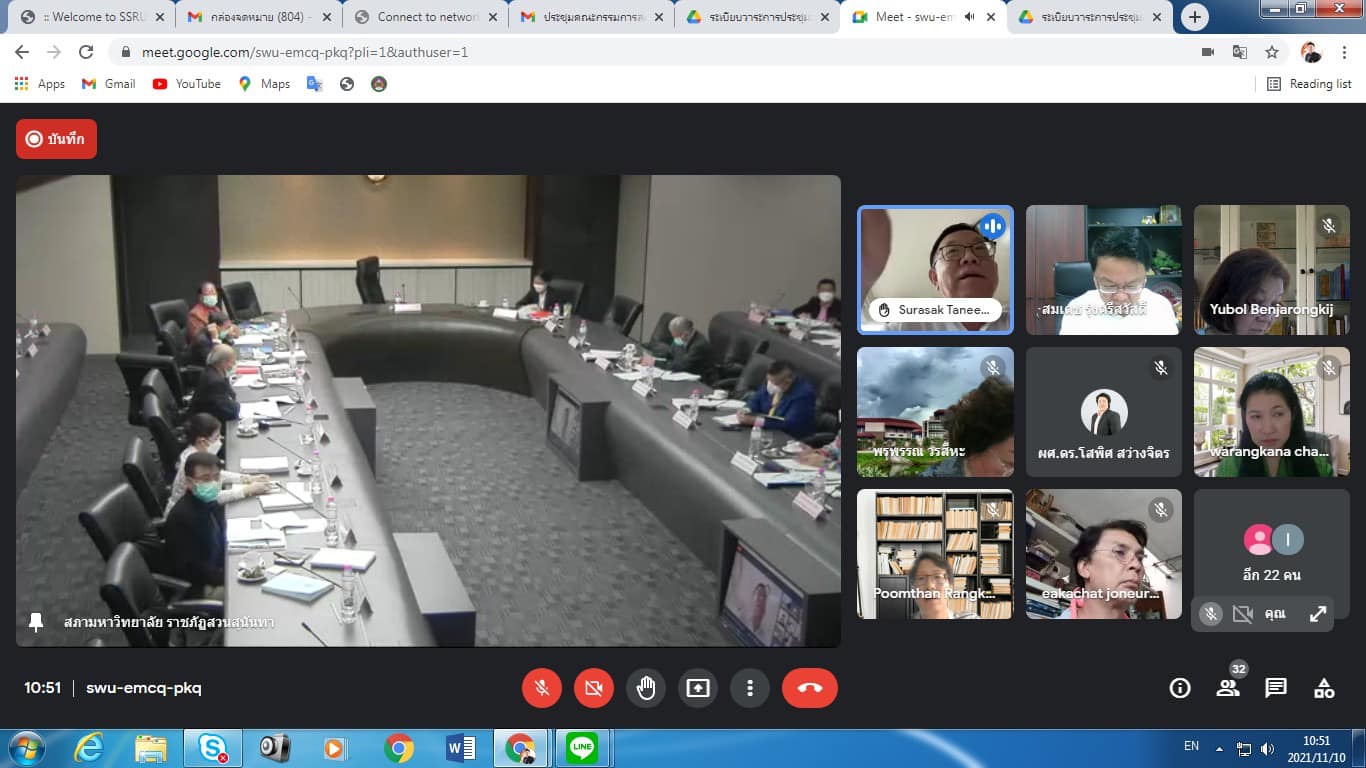Toggle the camera button in bottom bar

594,688
